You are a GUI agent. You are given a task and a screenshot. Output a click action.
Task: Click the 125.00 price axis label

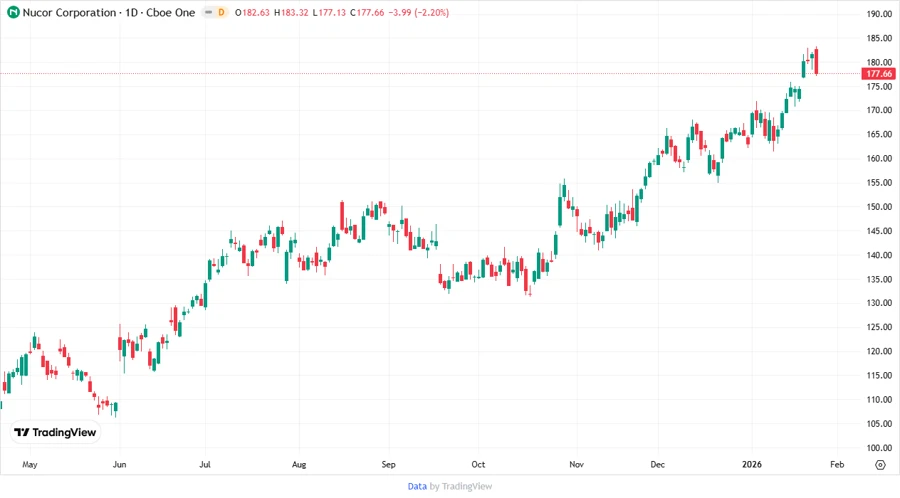[x=879, y=327]
